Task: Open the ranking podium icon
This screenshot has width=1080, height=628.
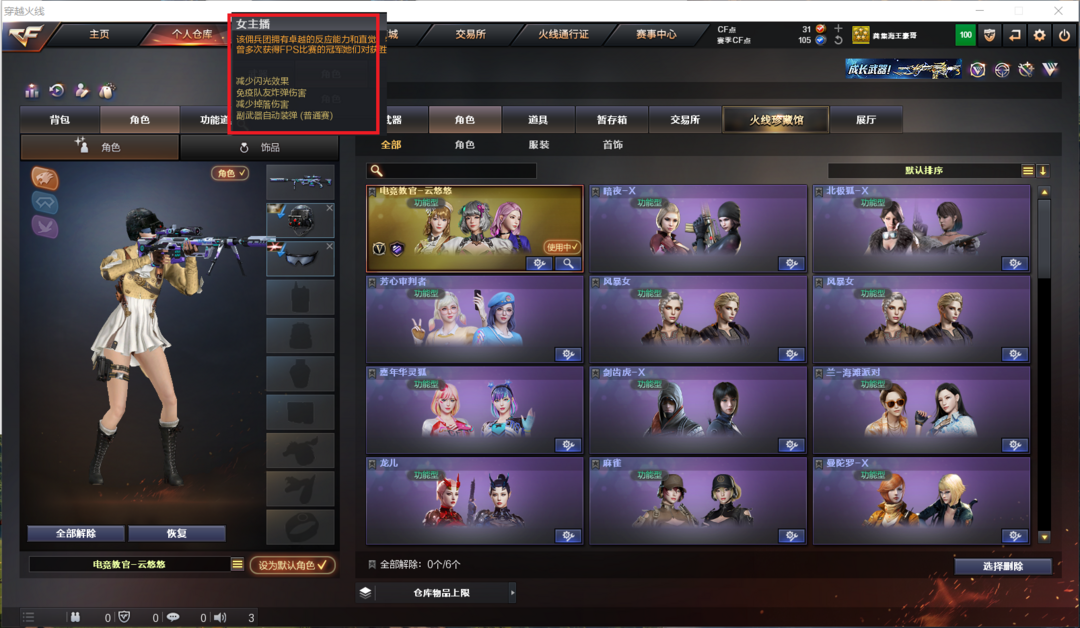Action: 32,90
